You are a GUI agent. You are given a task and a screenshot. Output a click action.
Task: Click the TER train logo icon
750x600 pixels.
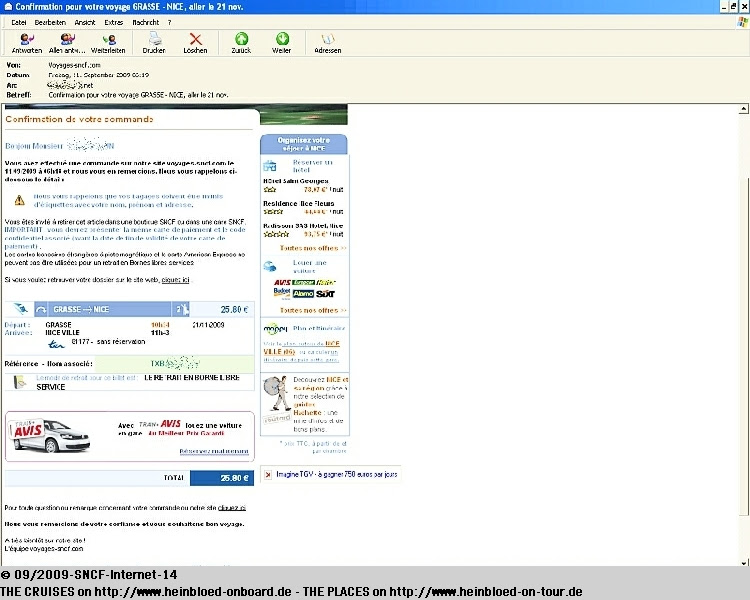(56, 344)
